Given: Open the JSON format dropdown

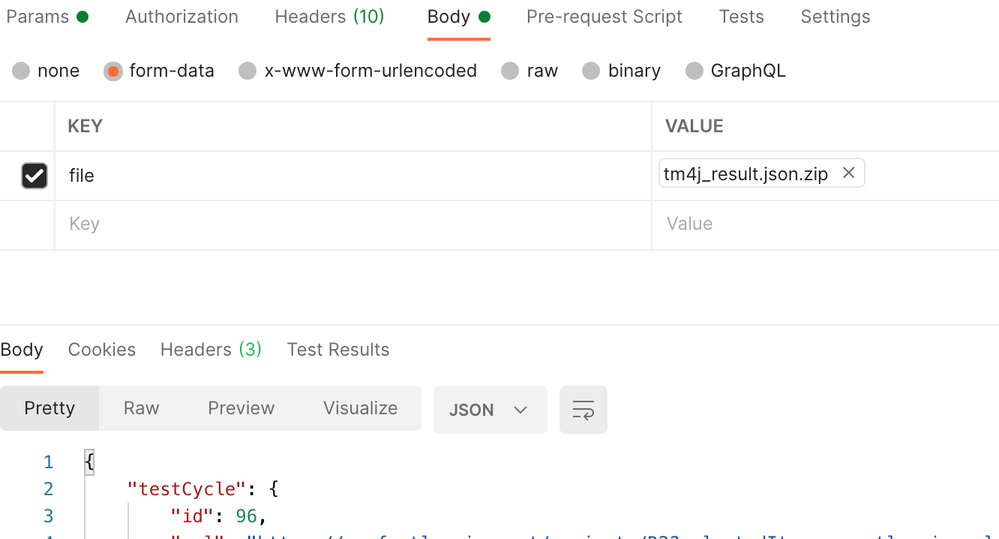Looking at the screenshot, I should [489, 410].
